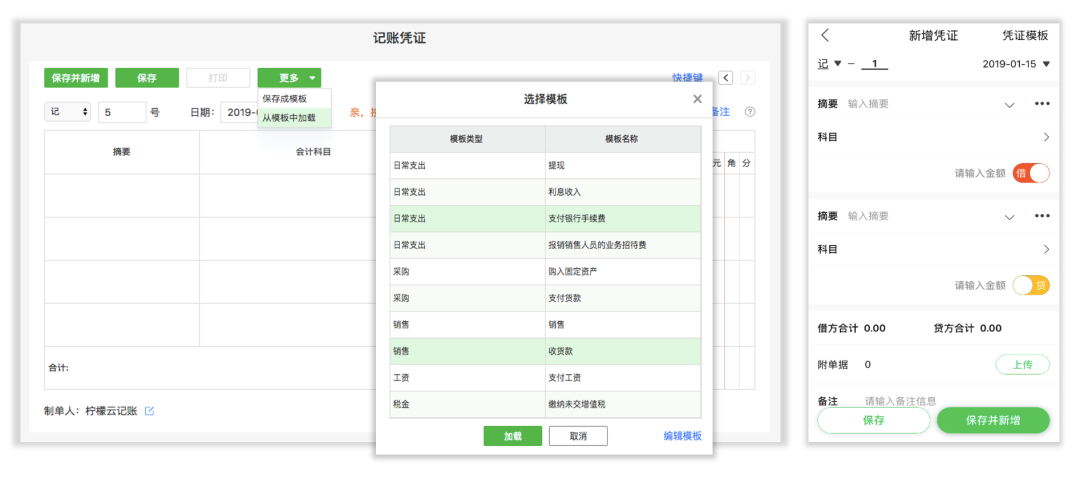Click first 请输入金额 amount field by 借
This screenshot has height=478, width=1080.
(x=980, y=174)
